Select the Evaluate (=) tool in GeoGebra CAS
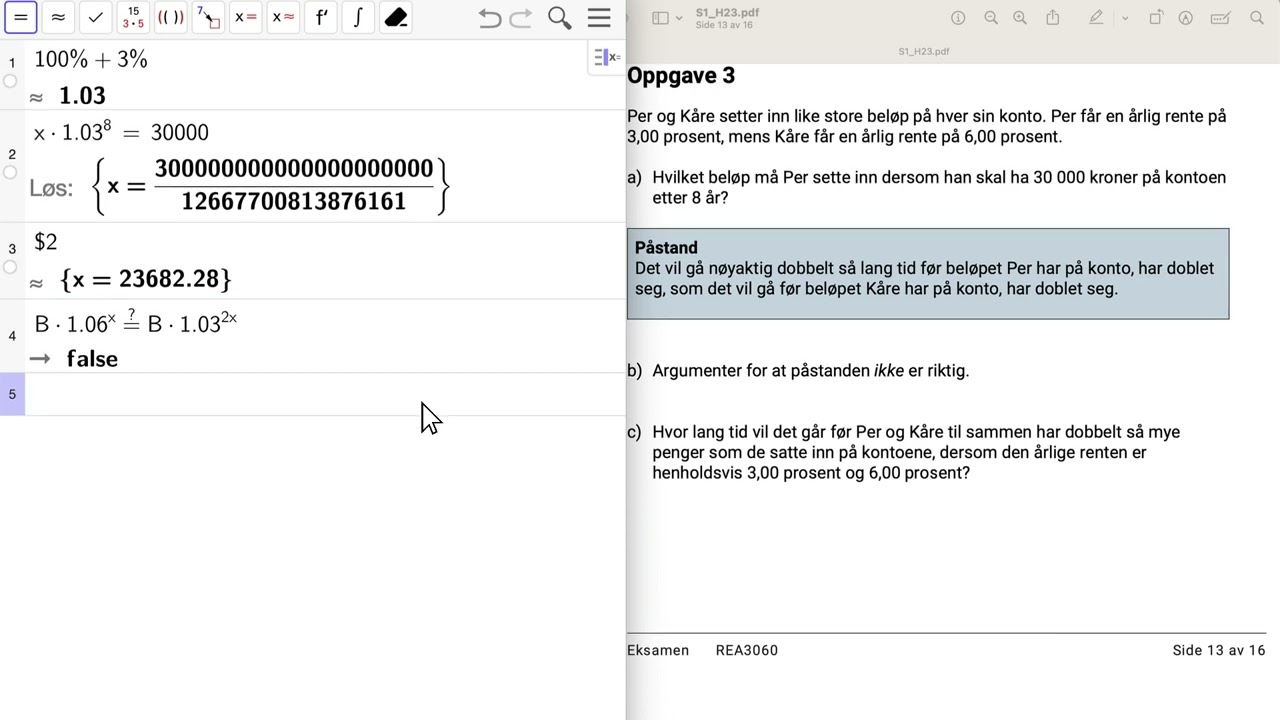The image size is (1280, 720). [x=21, y=17]
